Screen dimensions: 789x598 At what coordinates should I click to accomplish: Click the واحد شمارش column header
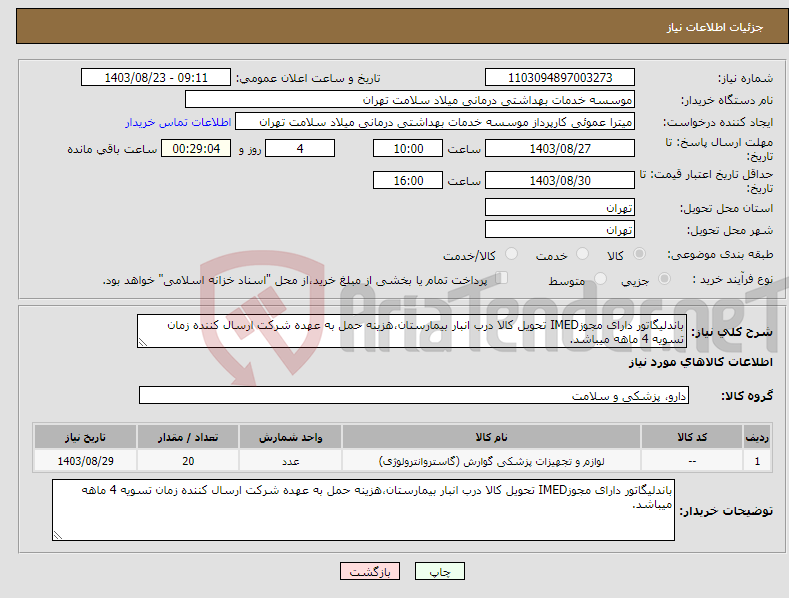coord(290,437)
